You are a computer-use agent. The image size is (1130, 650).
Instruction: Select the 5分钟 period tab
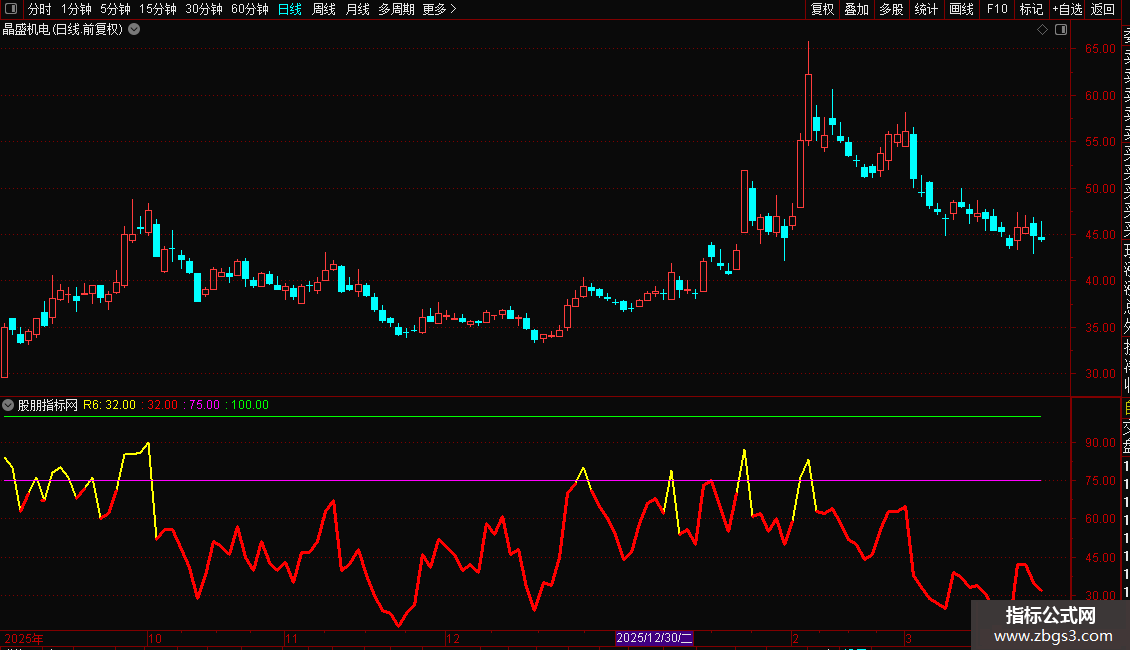115,9
